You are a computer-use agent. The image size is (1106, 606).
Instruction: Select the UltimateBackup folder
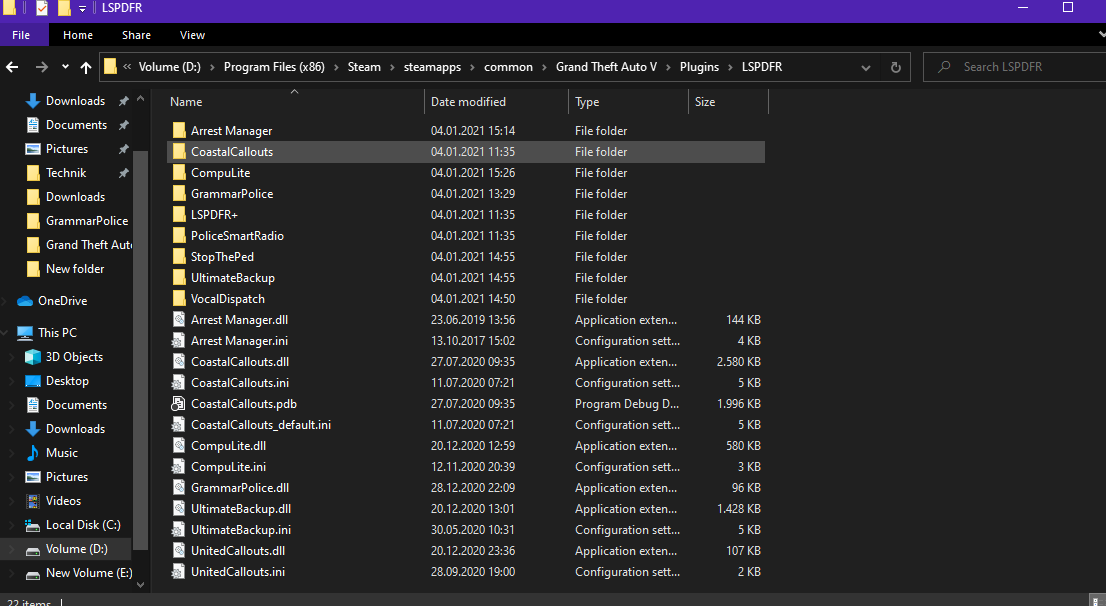232,278
